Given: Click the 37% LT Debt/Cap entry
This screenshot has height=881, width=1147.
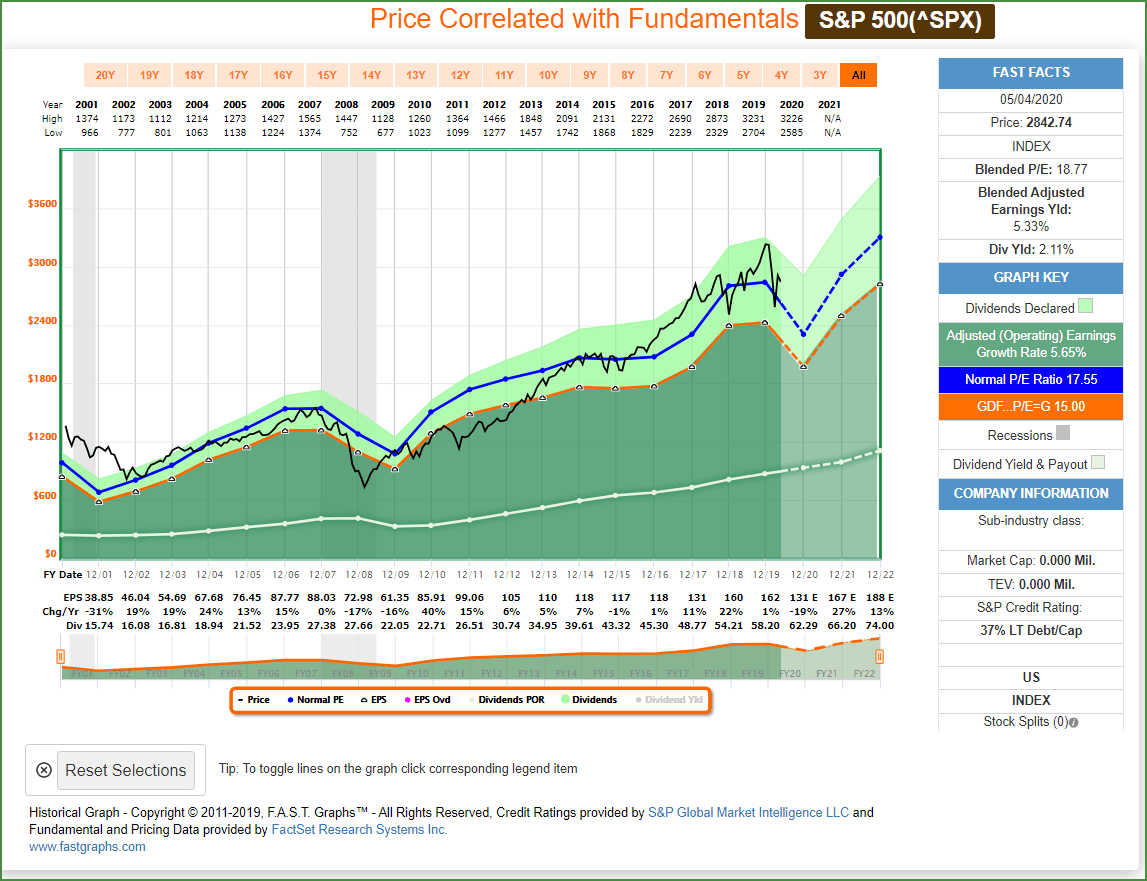Looking at the screenshot, I should click(1031, 631).
